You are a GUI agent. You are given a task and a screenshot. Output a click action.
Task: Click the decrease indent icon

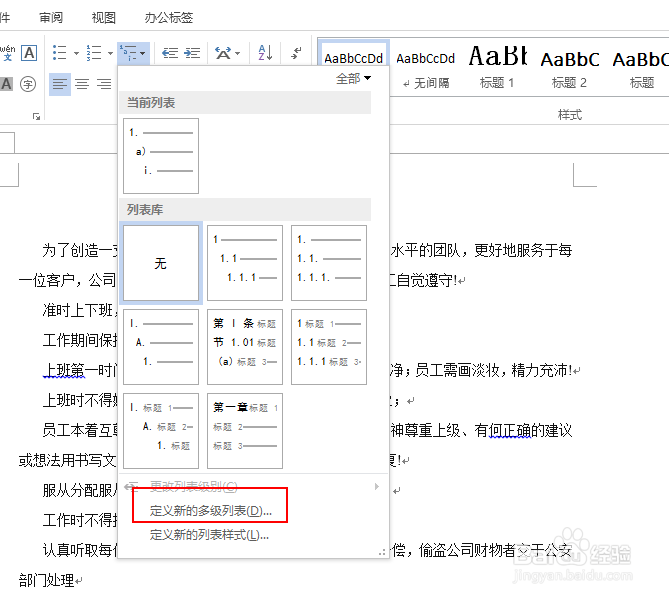pos(170,53)
